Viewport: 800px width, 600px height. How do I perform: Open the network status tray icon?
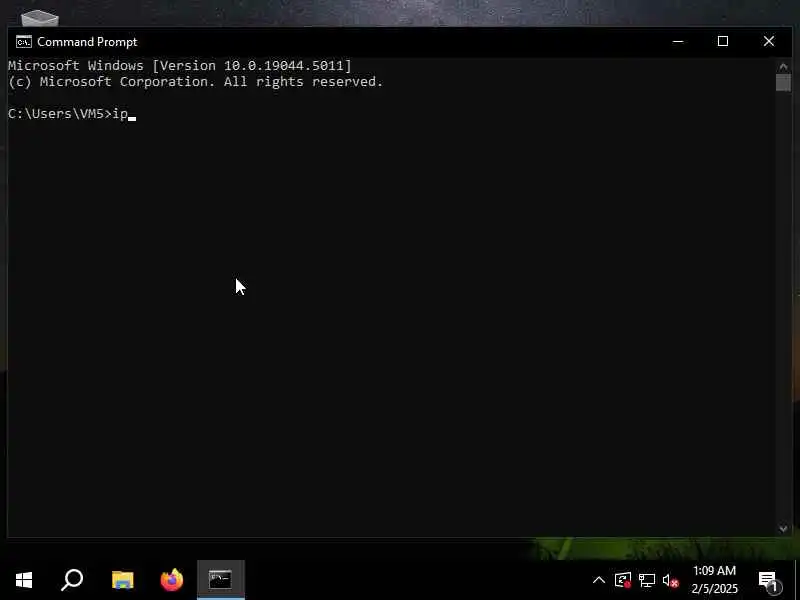[646, 580]
